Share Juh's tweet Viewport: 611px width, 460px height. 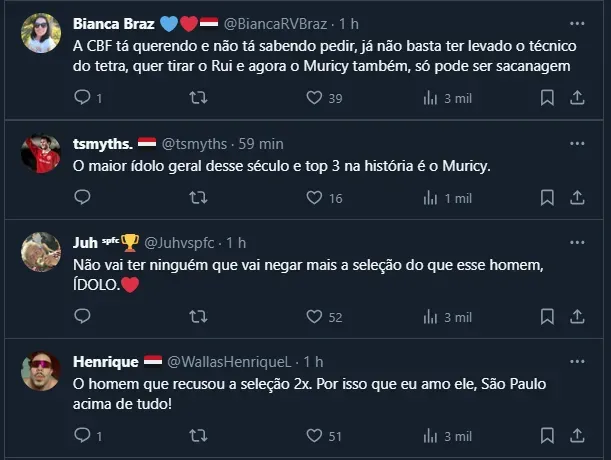(x=577, y=317)
